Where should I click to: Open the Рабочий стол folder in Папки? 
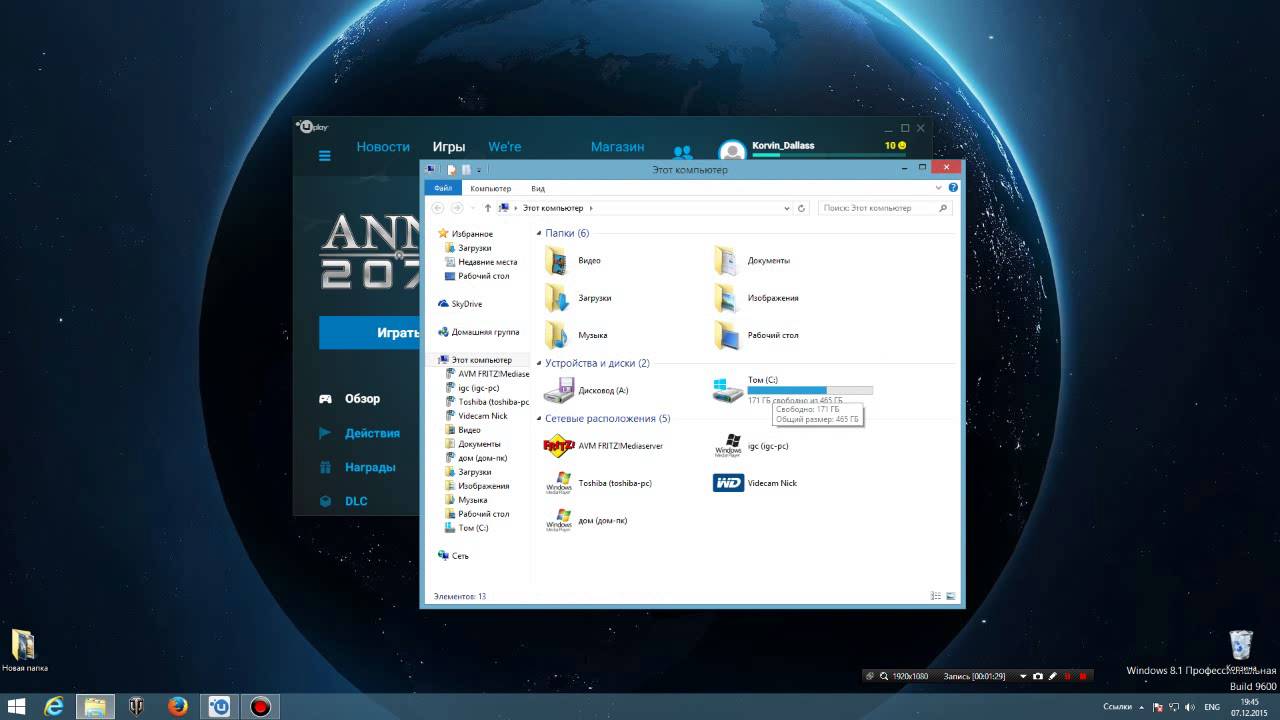click(756, 335)
